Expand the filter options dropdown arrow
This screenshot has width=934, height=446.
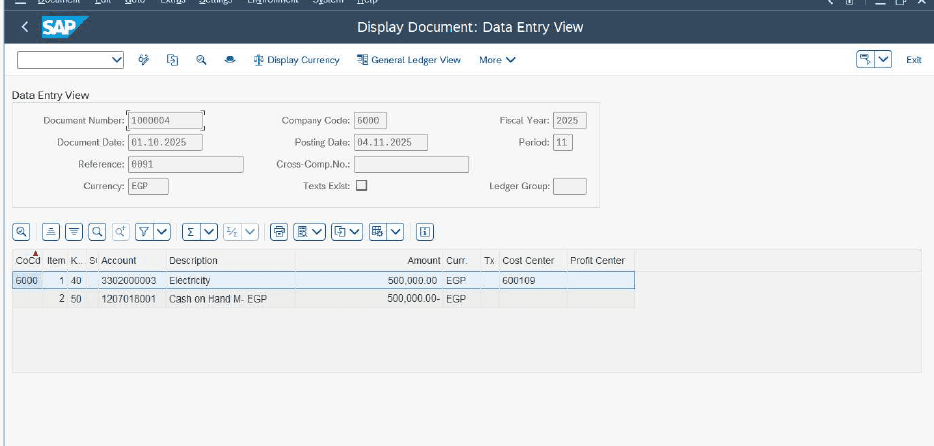click(x=162, y=232)
